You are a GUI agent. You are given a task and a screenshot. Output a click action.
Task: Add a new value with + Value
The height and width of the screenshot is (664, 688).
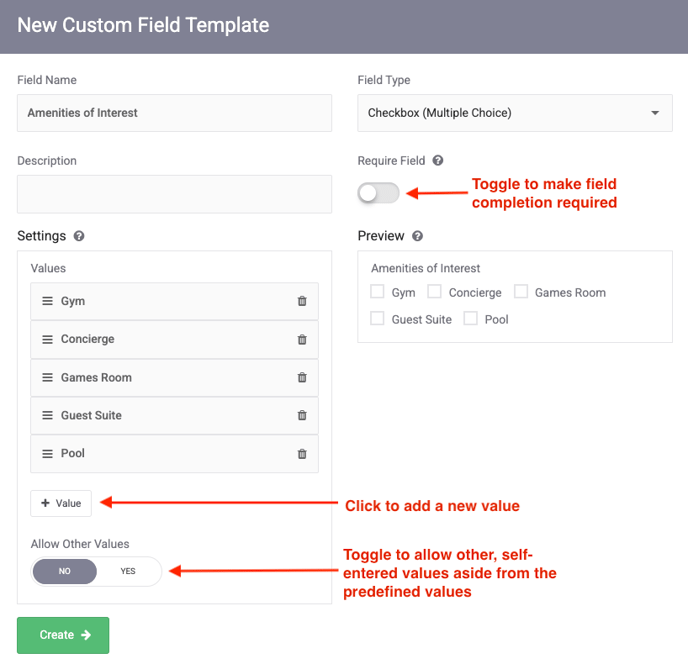pyautogui.click(x=61, y=503)
